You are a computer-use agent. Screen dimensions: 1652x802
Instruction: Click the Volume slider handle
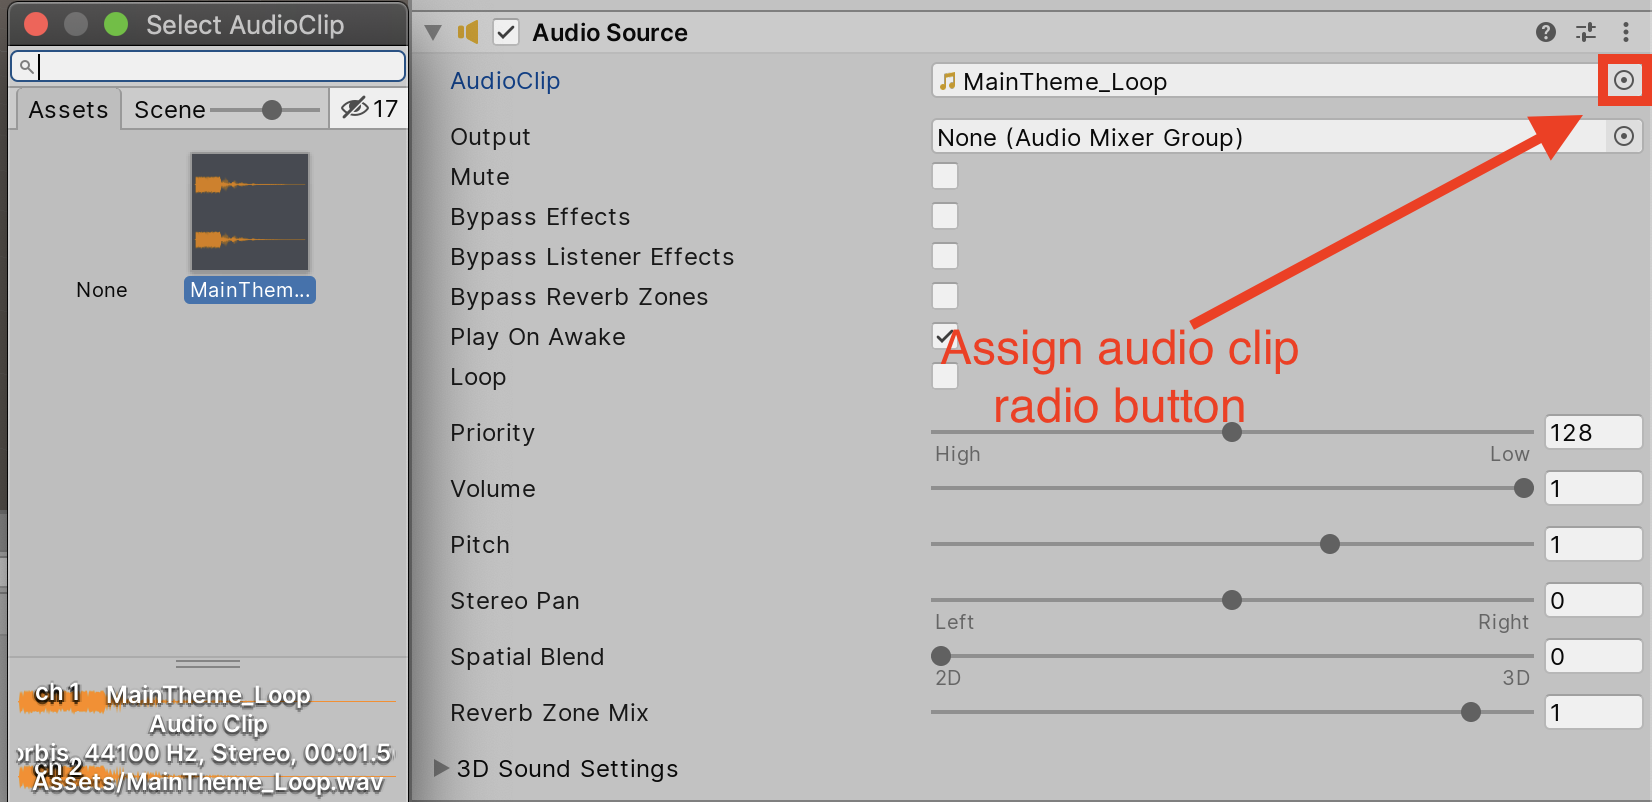coord(1523,488)
